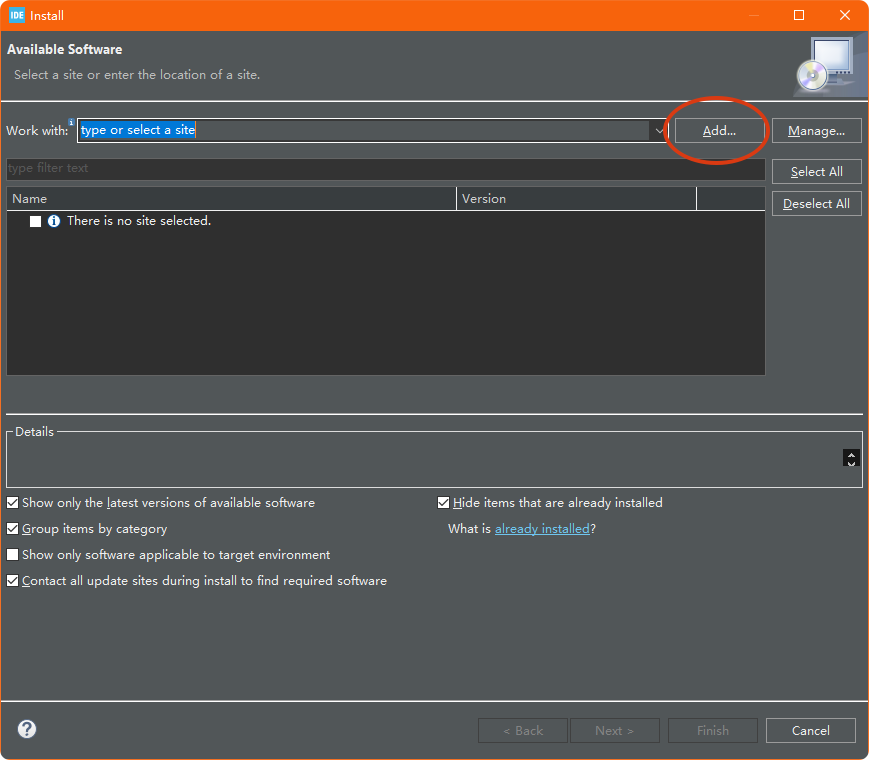Click info icon beside no site selected

(54, 221)
